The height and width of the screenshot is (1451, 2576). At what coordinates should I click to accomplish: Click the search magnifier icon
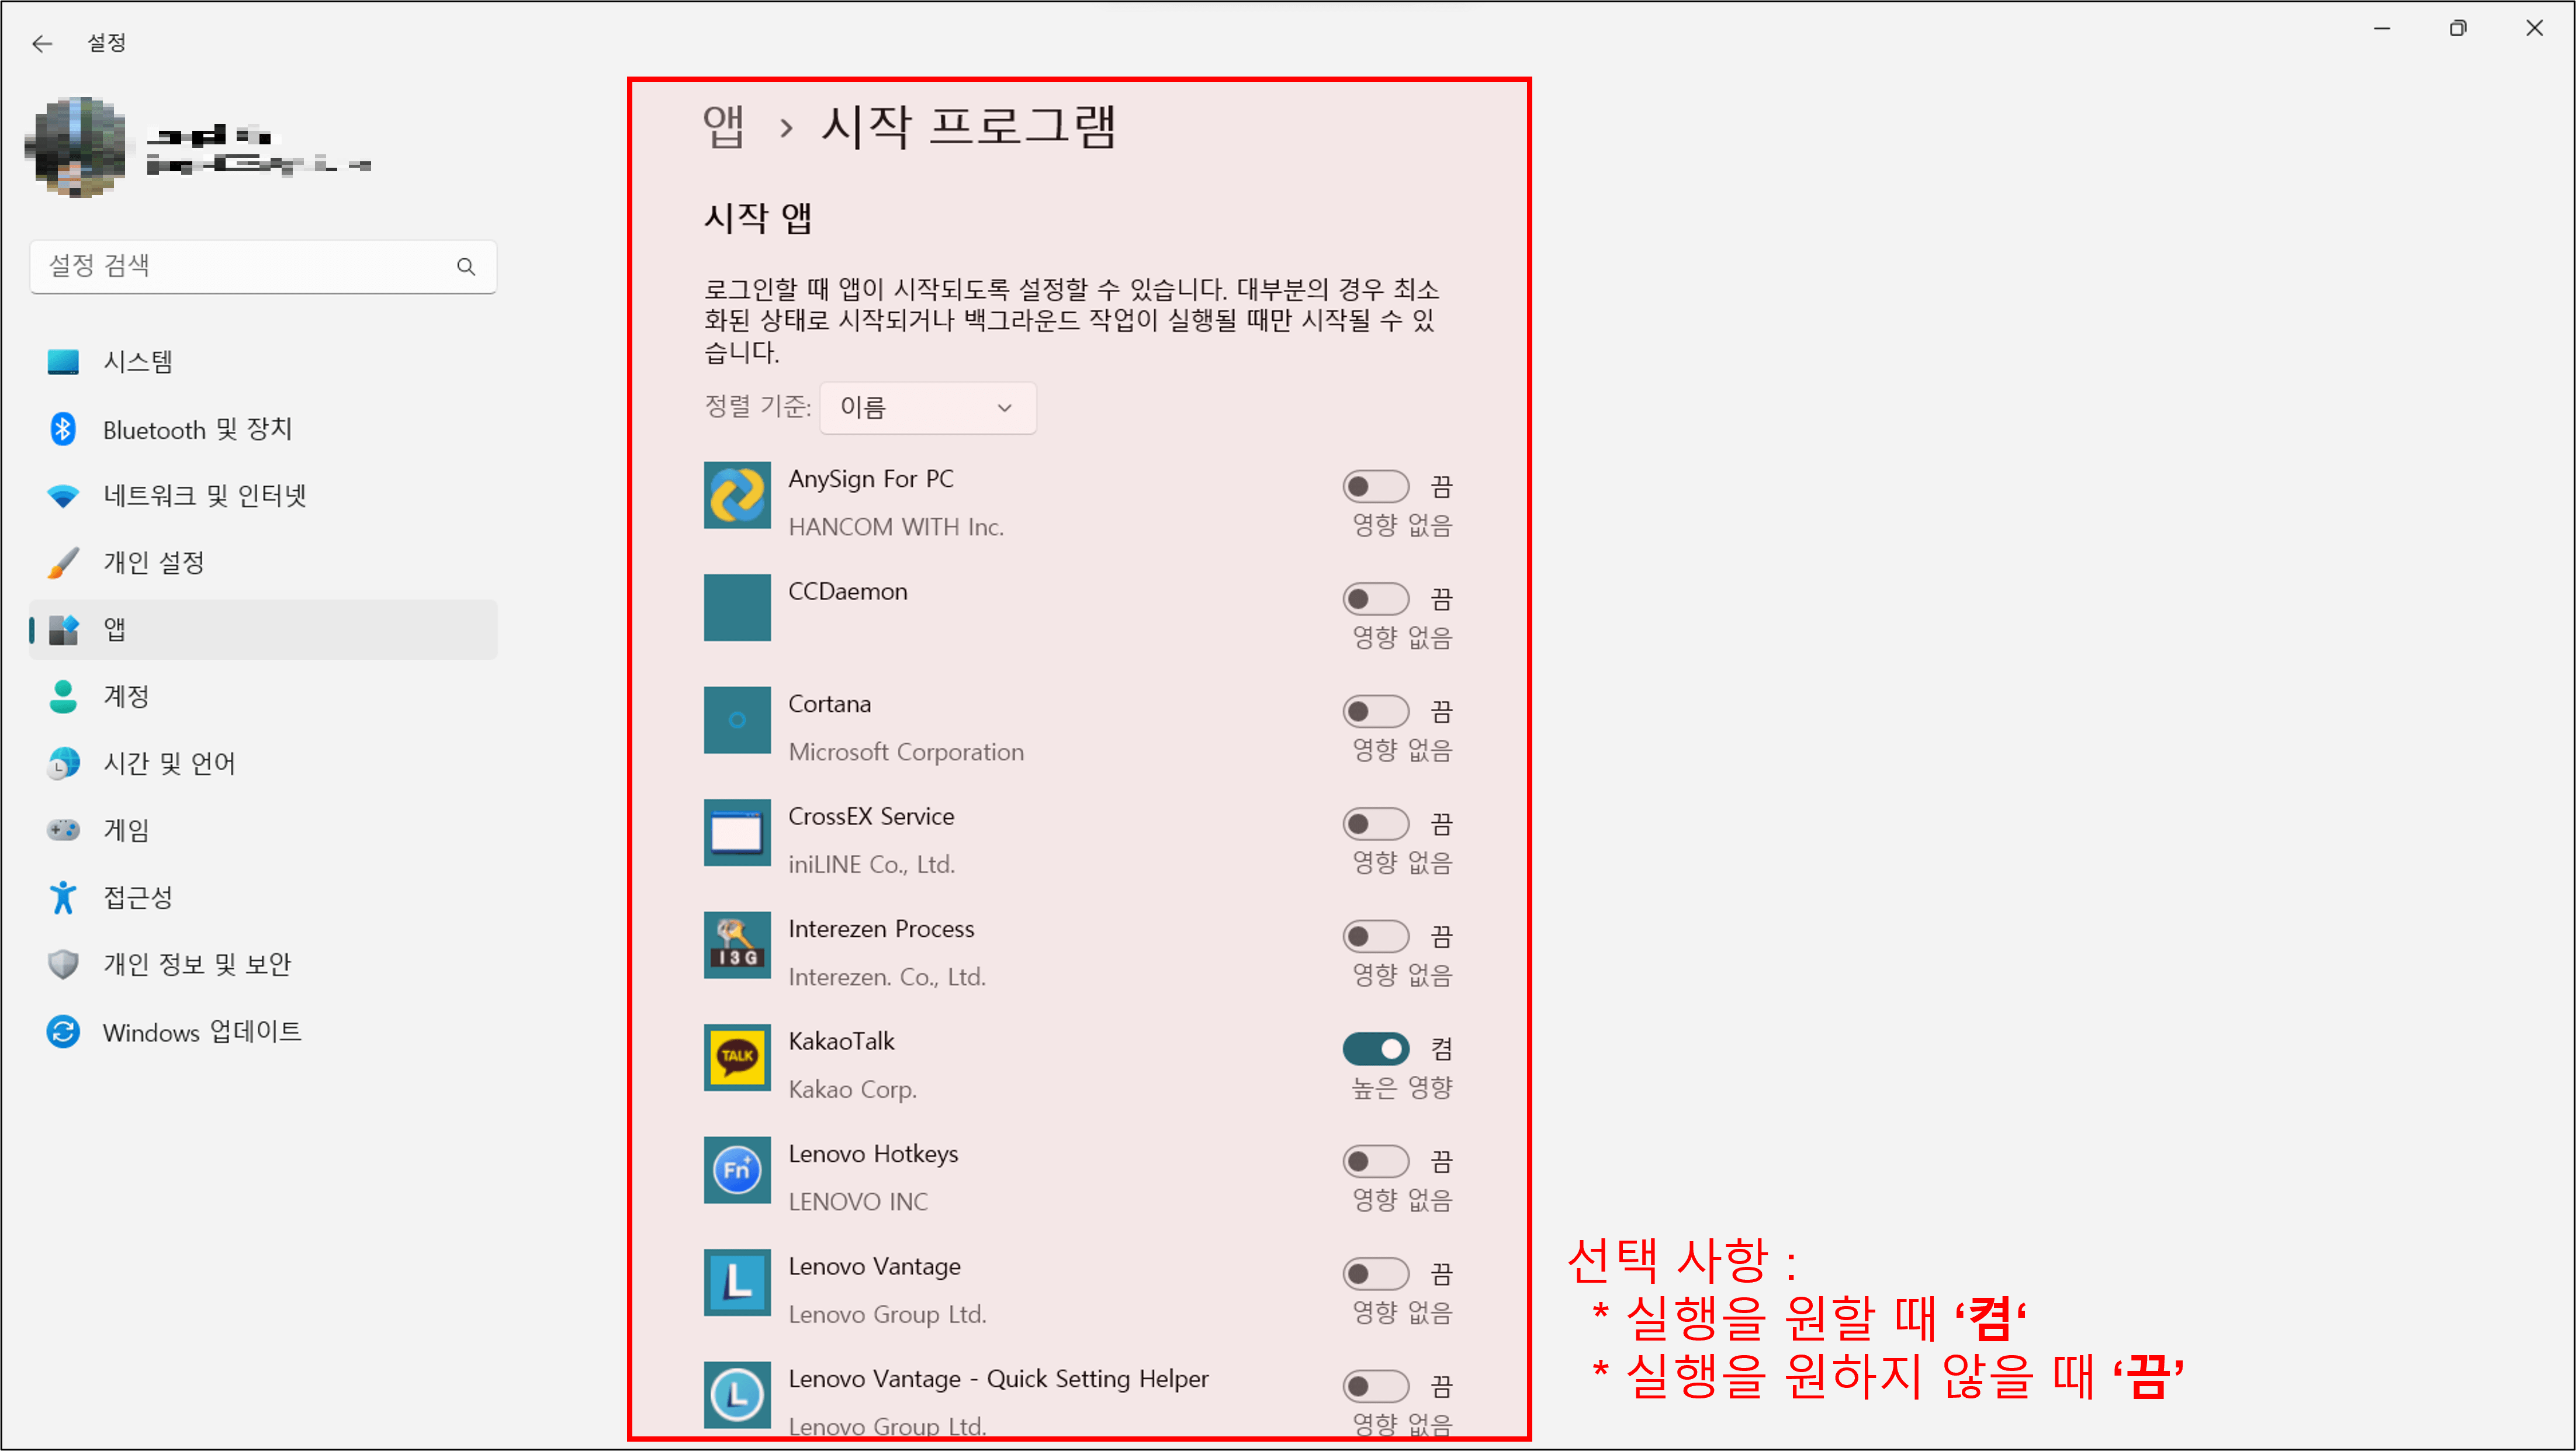466,266
